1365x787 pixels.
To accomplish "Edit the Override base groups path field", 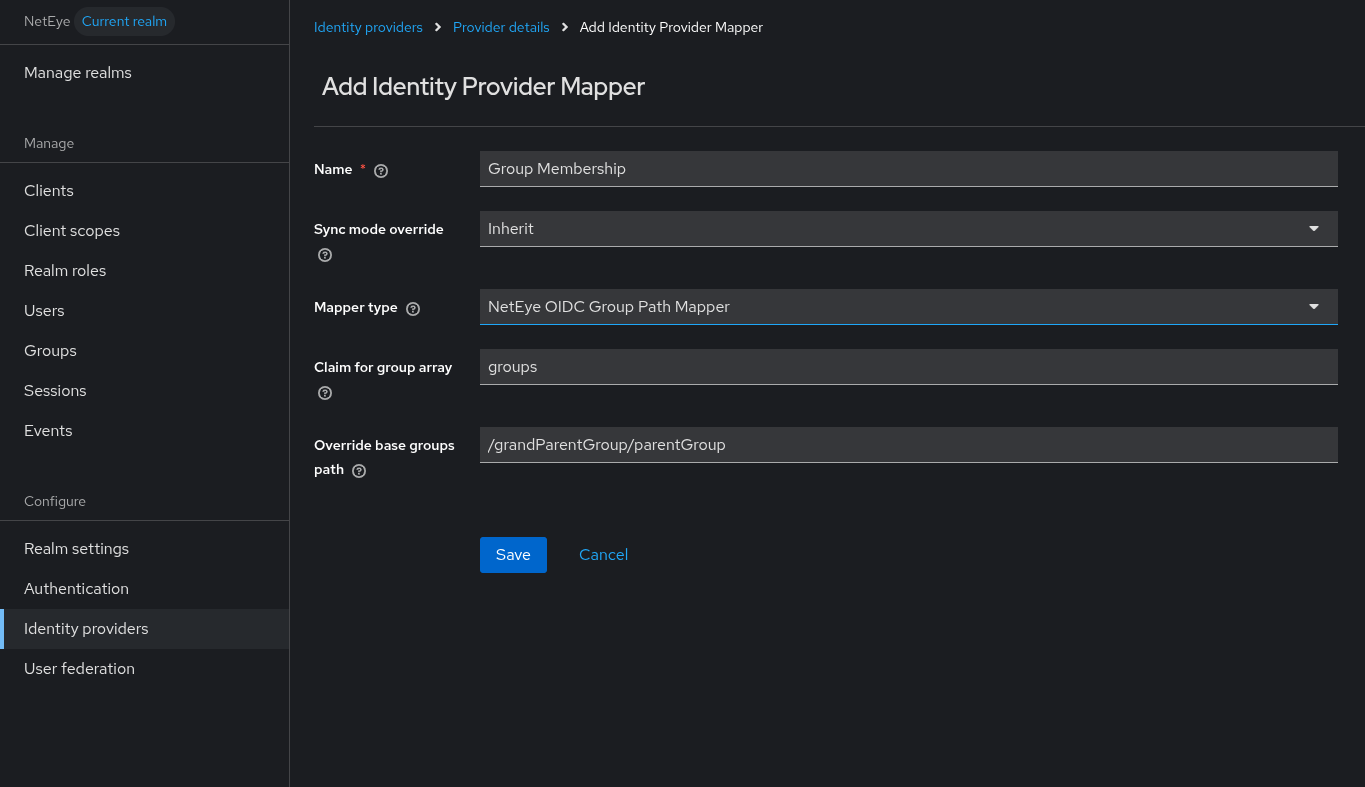I will (x=908, y=444).
